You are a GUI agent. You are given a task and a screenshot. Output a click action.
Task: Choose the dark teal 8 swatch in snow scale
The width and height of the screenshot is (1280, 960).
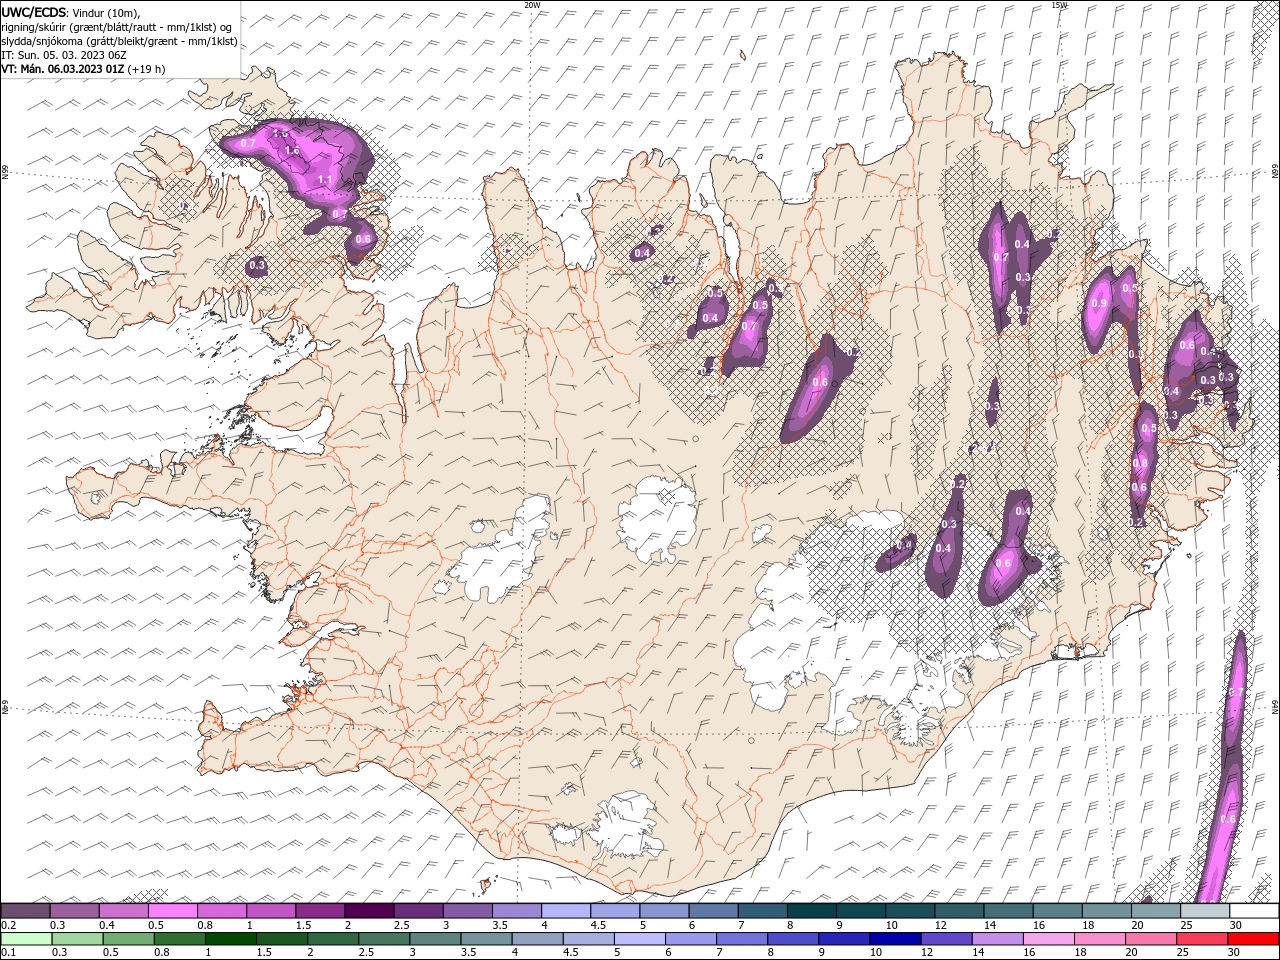click(811, 911)
